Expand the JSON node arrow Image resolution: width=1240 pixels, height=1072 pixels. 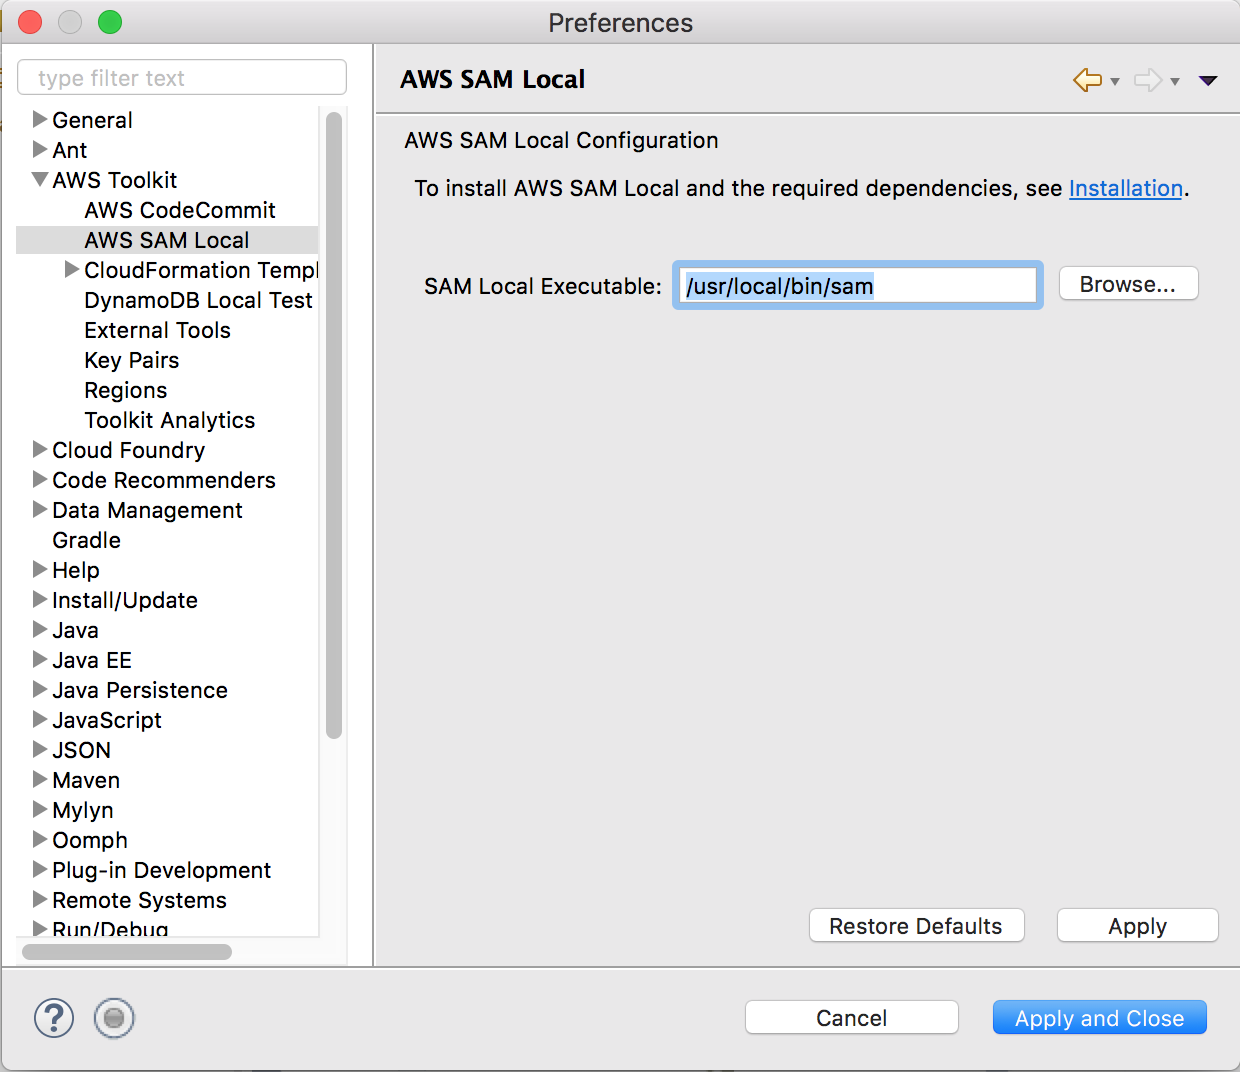(40, 749)
